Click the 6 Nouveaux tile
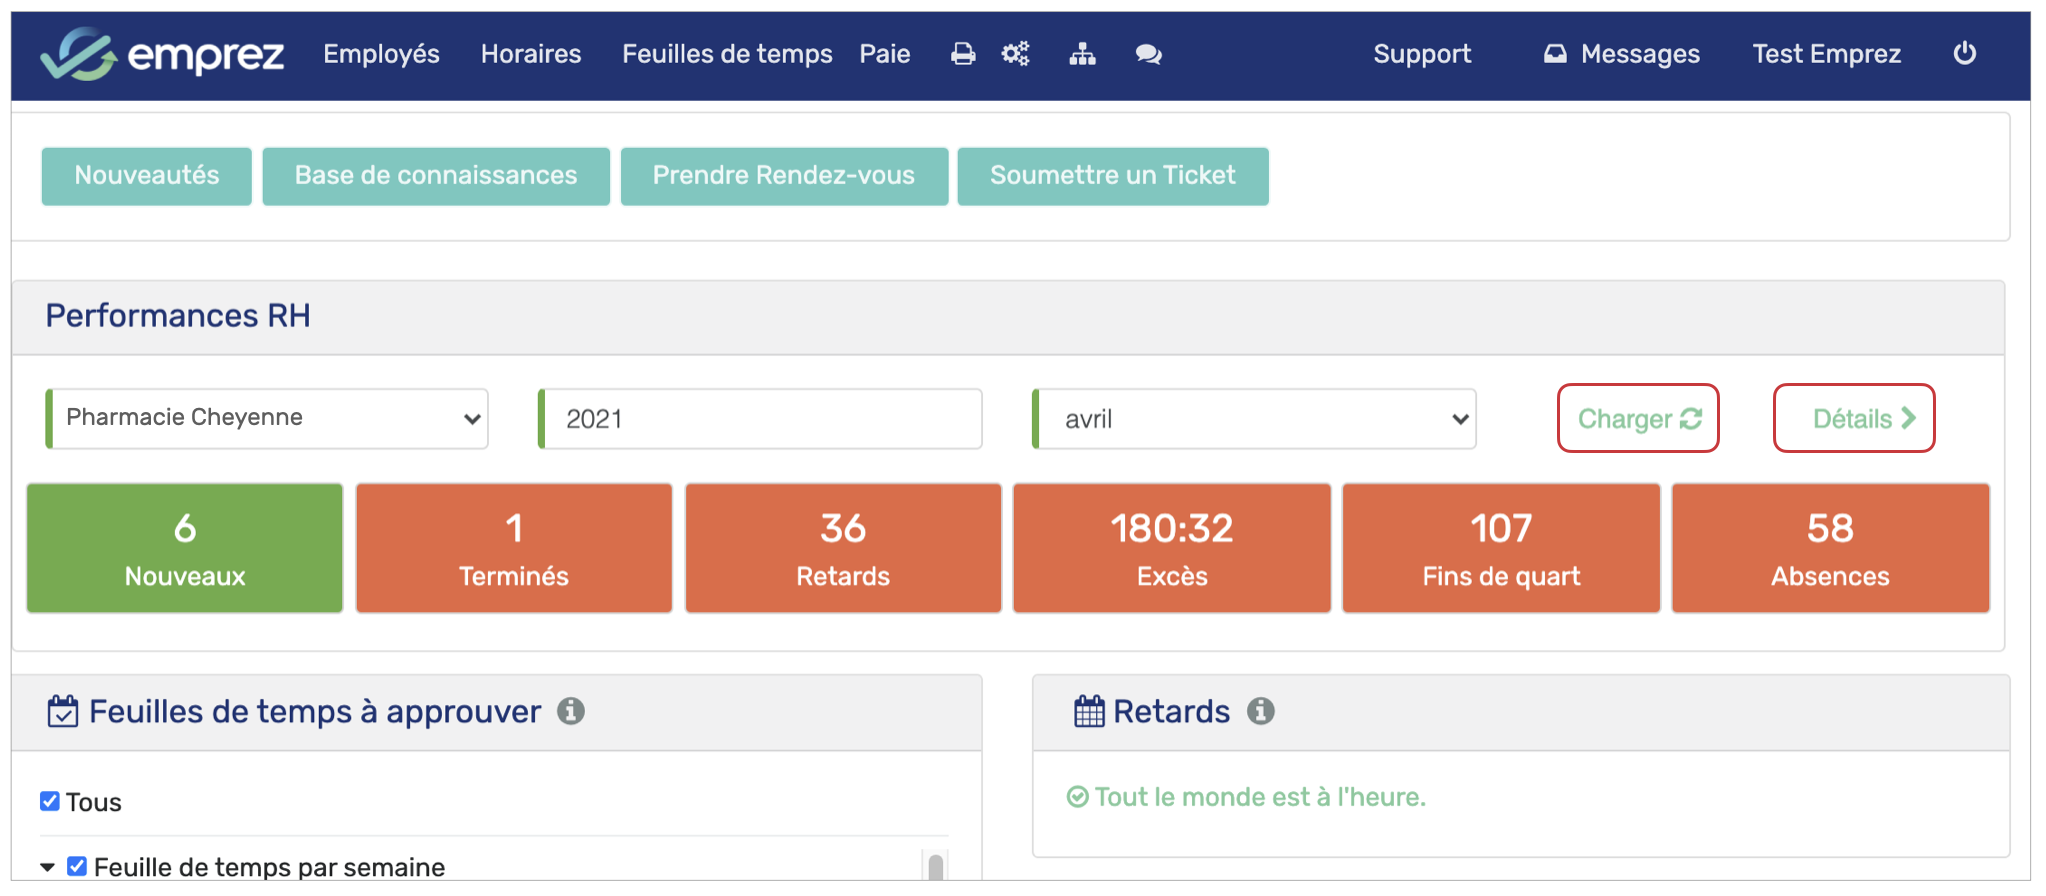Image resolution: width=2046 pixels, height=896 pixels. (185, 548)
